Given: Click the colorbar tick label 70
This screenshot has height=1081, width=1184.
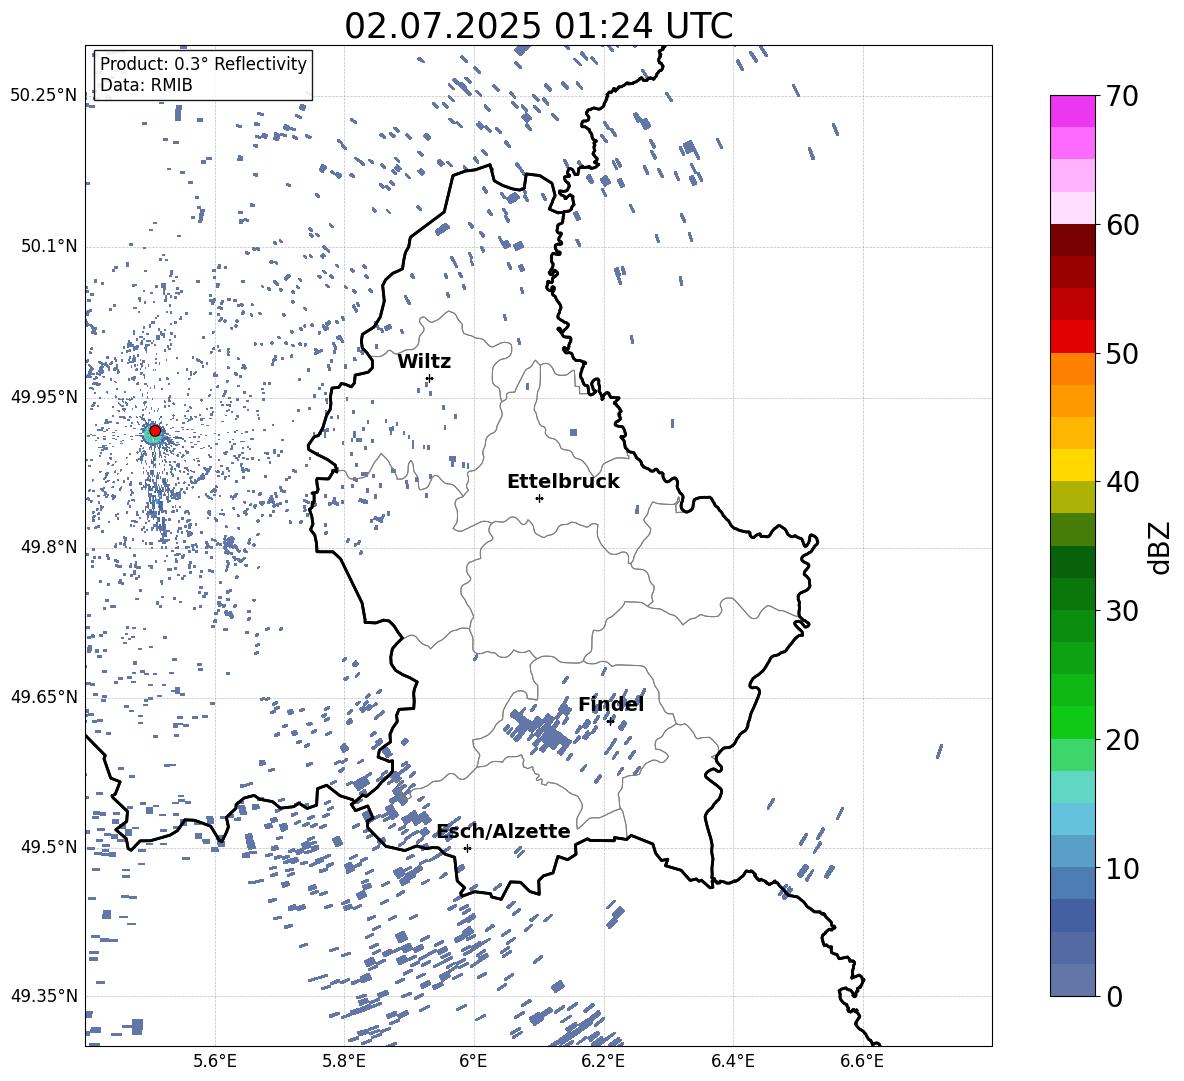Looking at the screenshot, I should click(x=1122, y=96).
